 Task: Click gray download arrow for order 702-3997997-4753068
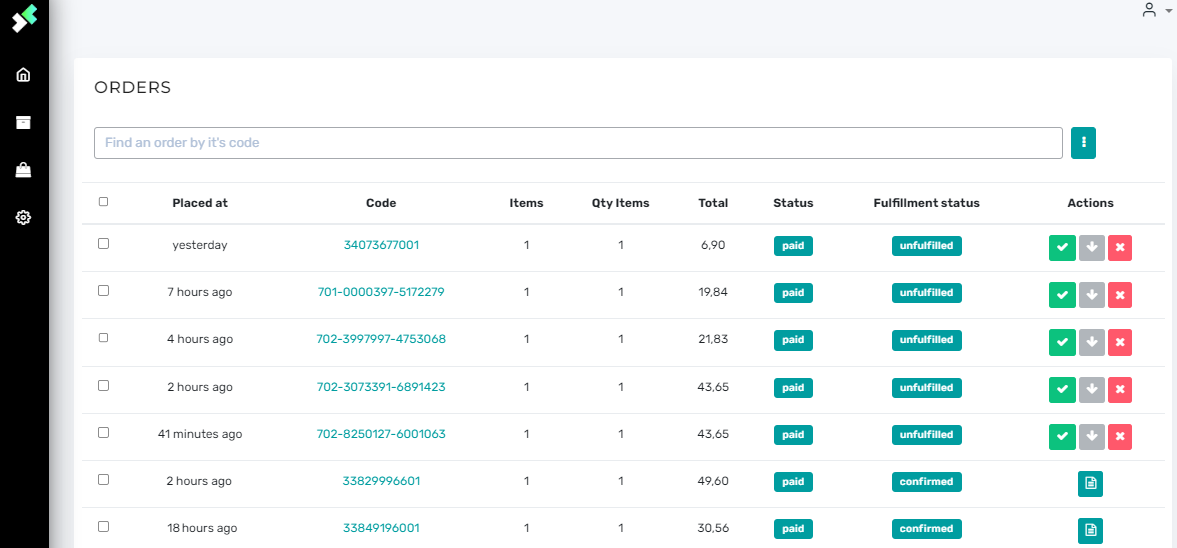[1091, 342]
